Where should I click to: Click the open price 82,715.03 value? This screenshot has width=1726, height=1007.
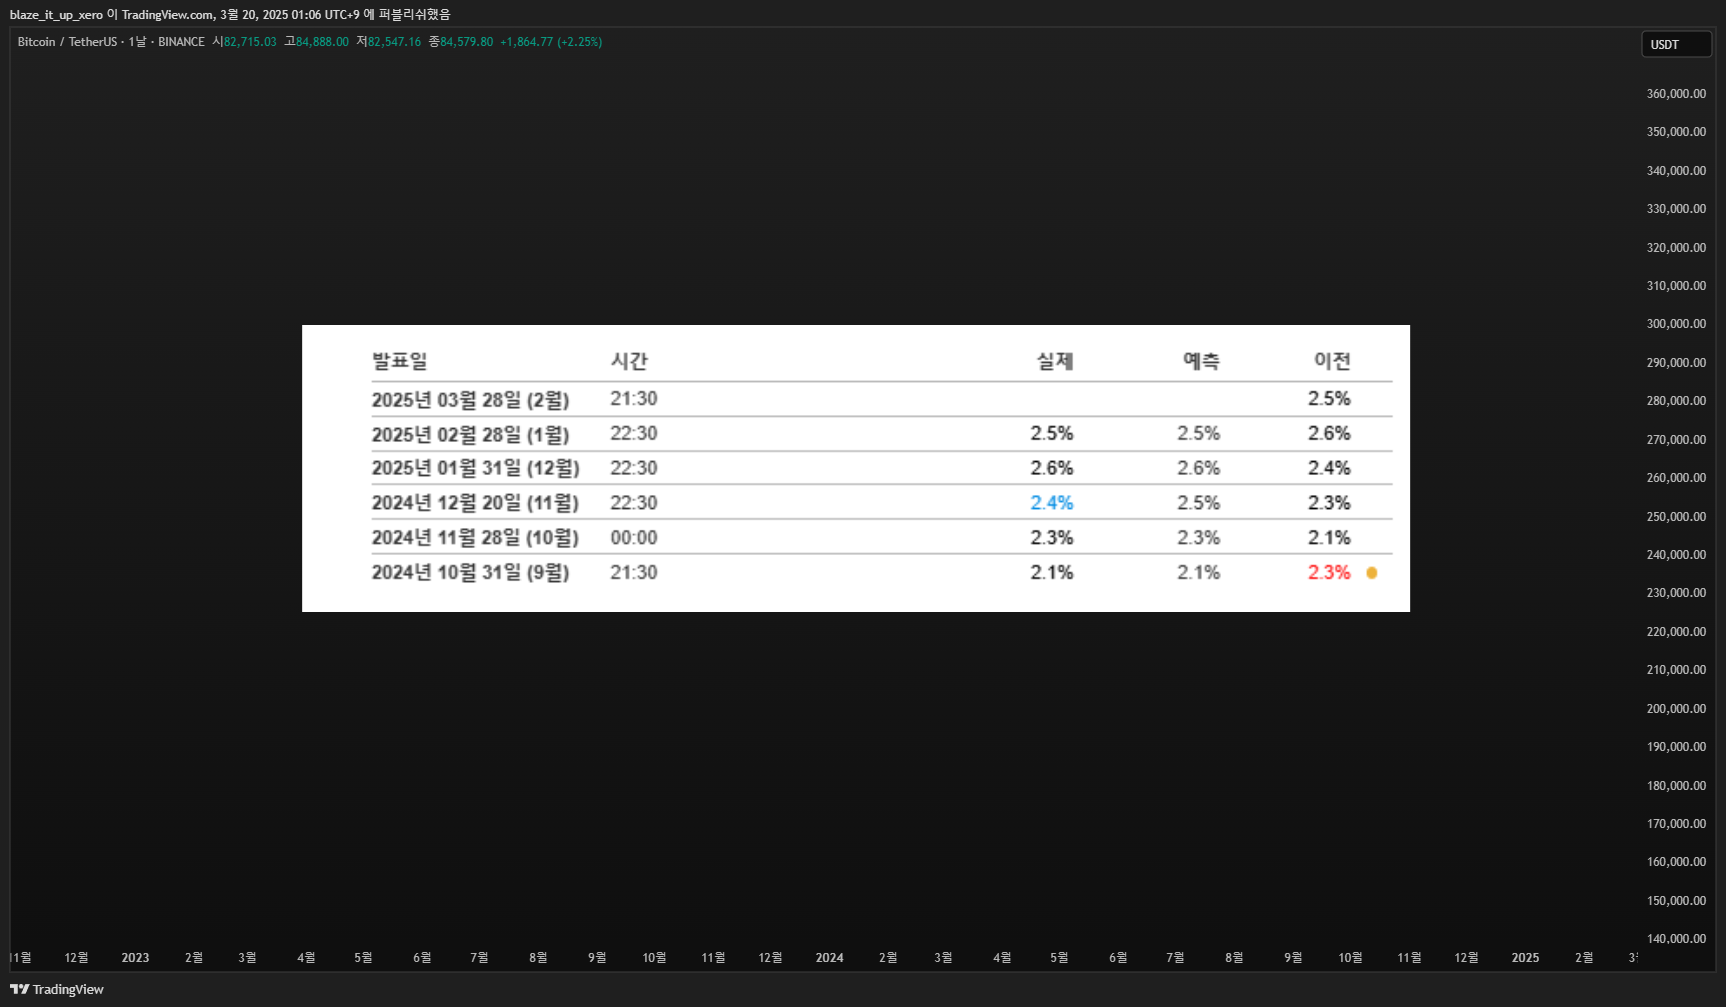click(x=250, y=42)
